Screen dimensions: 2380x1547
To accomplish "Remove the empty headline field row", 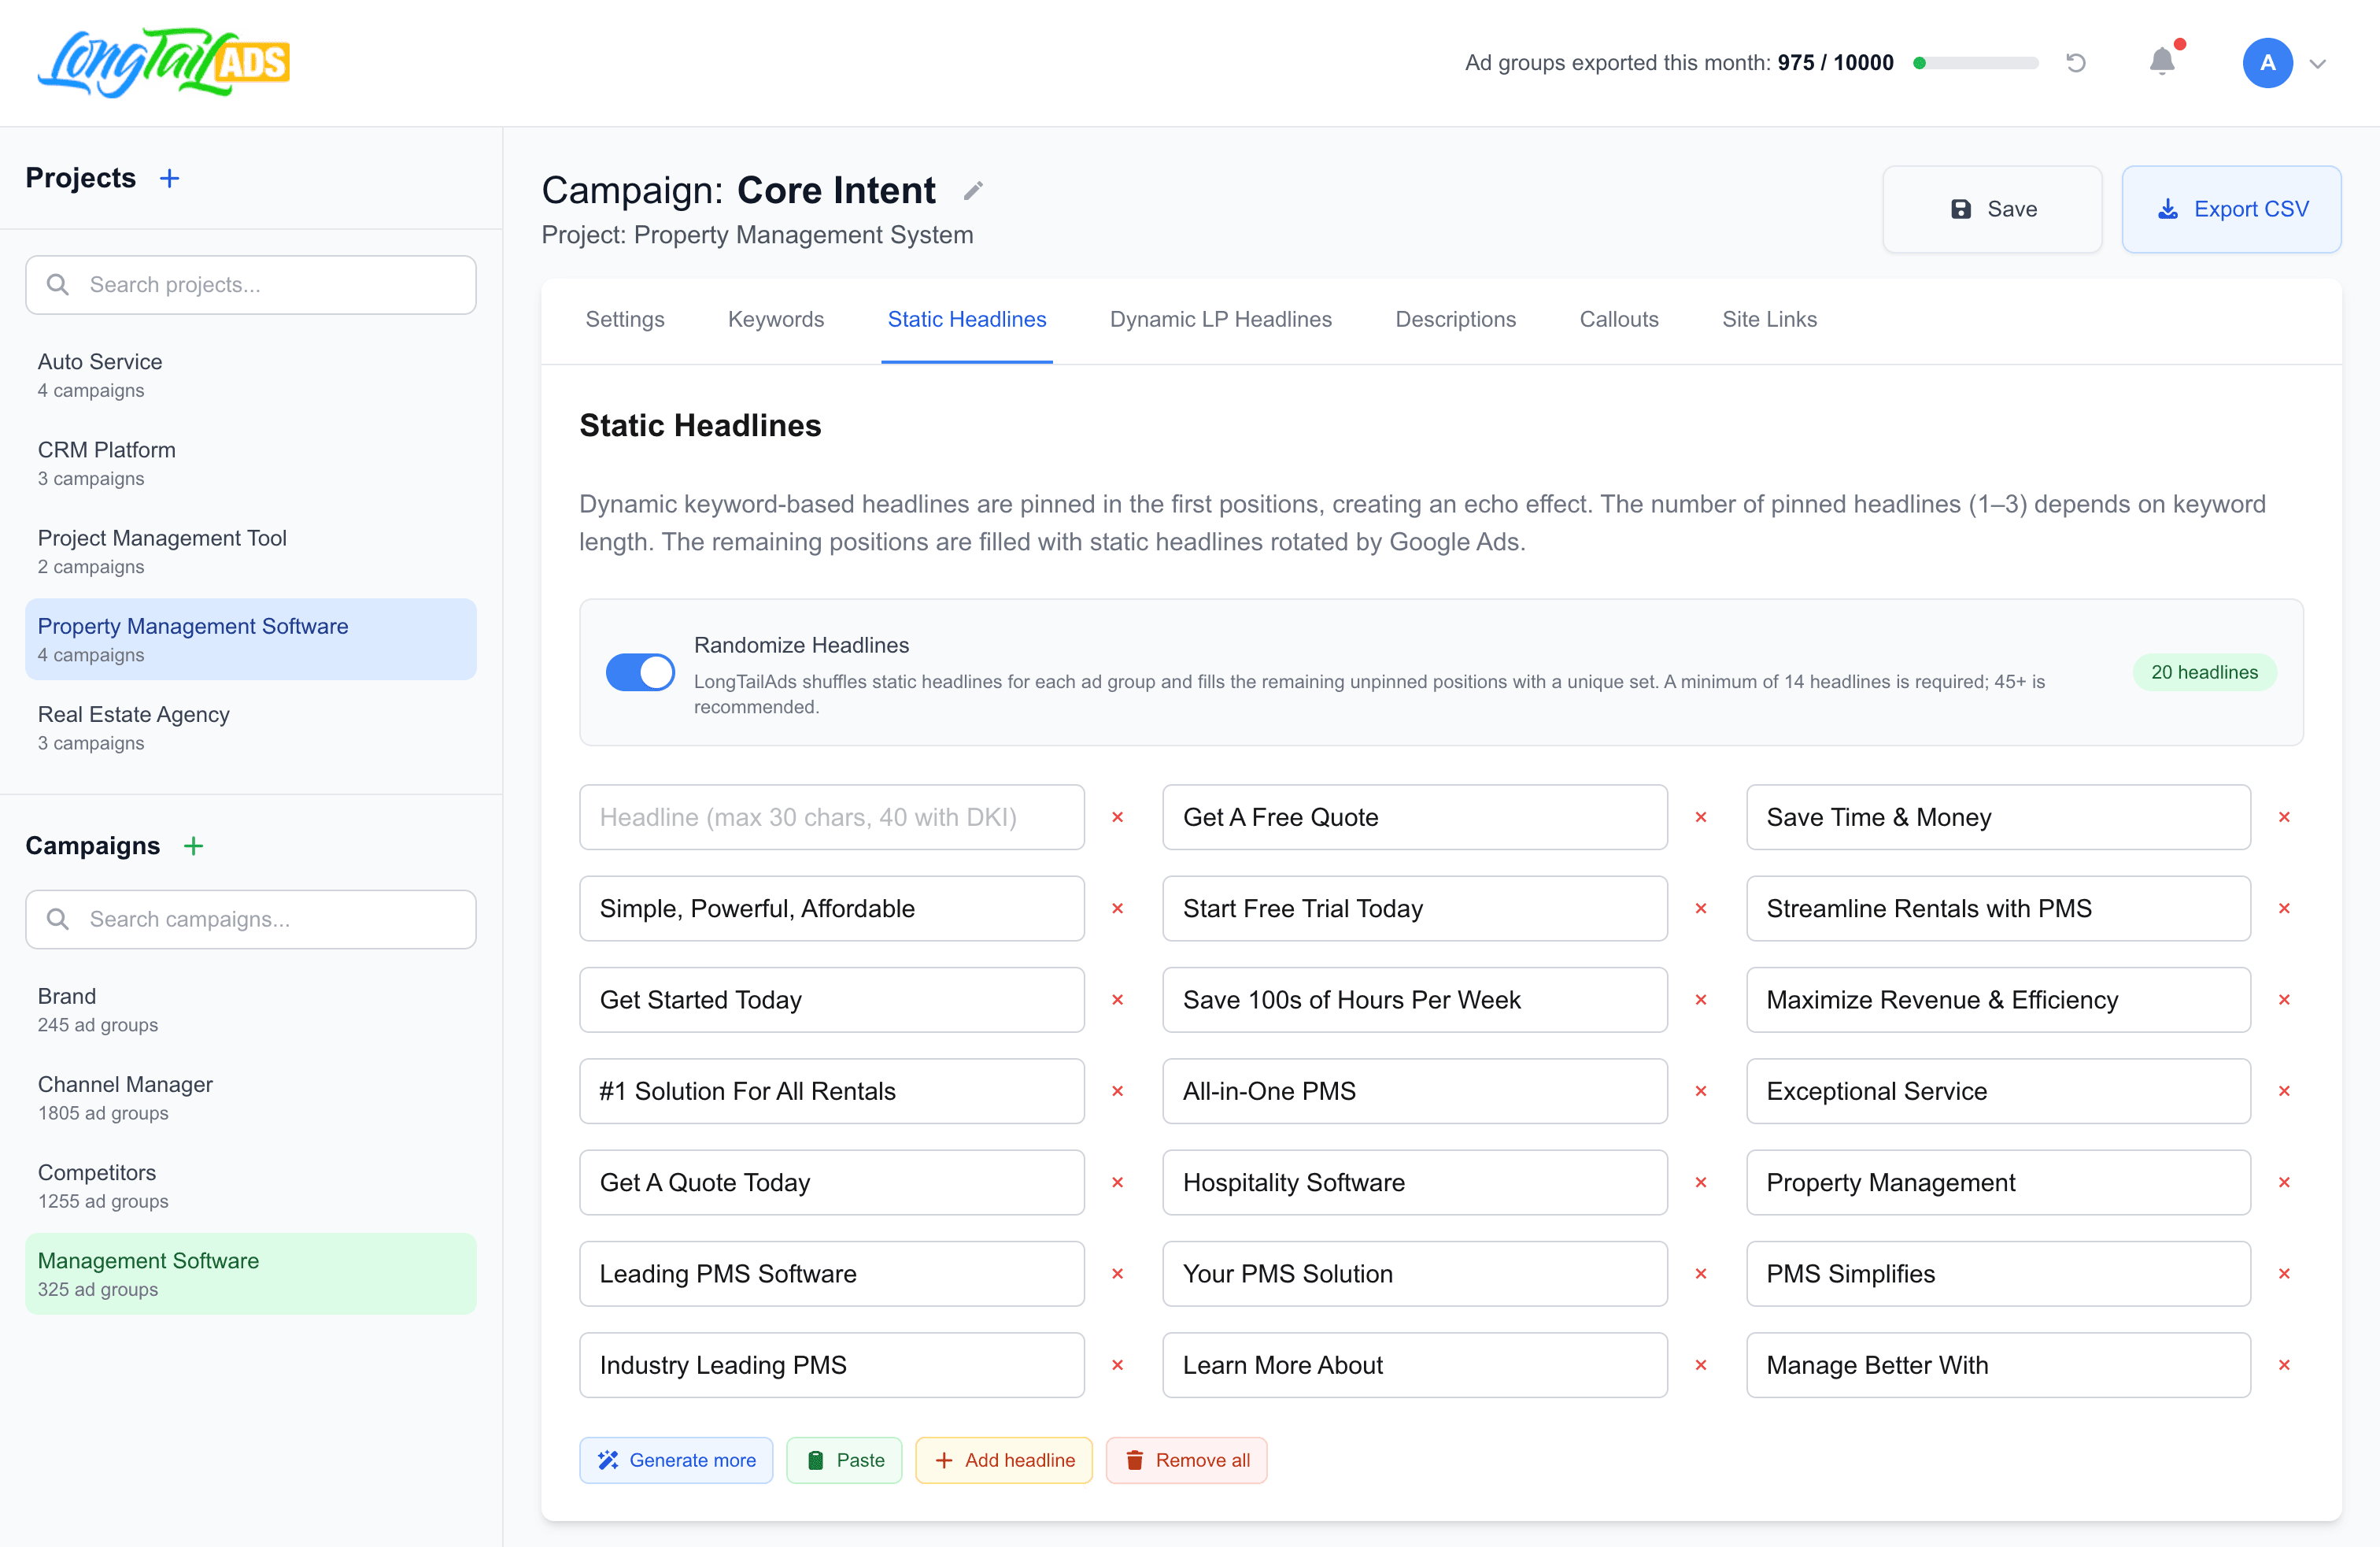I will 1118,817.
